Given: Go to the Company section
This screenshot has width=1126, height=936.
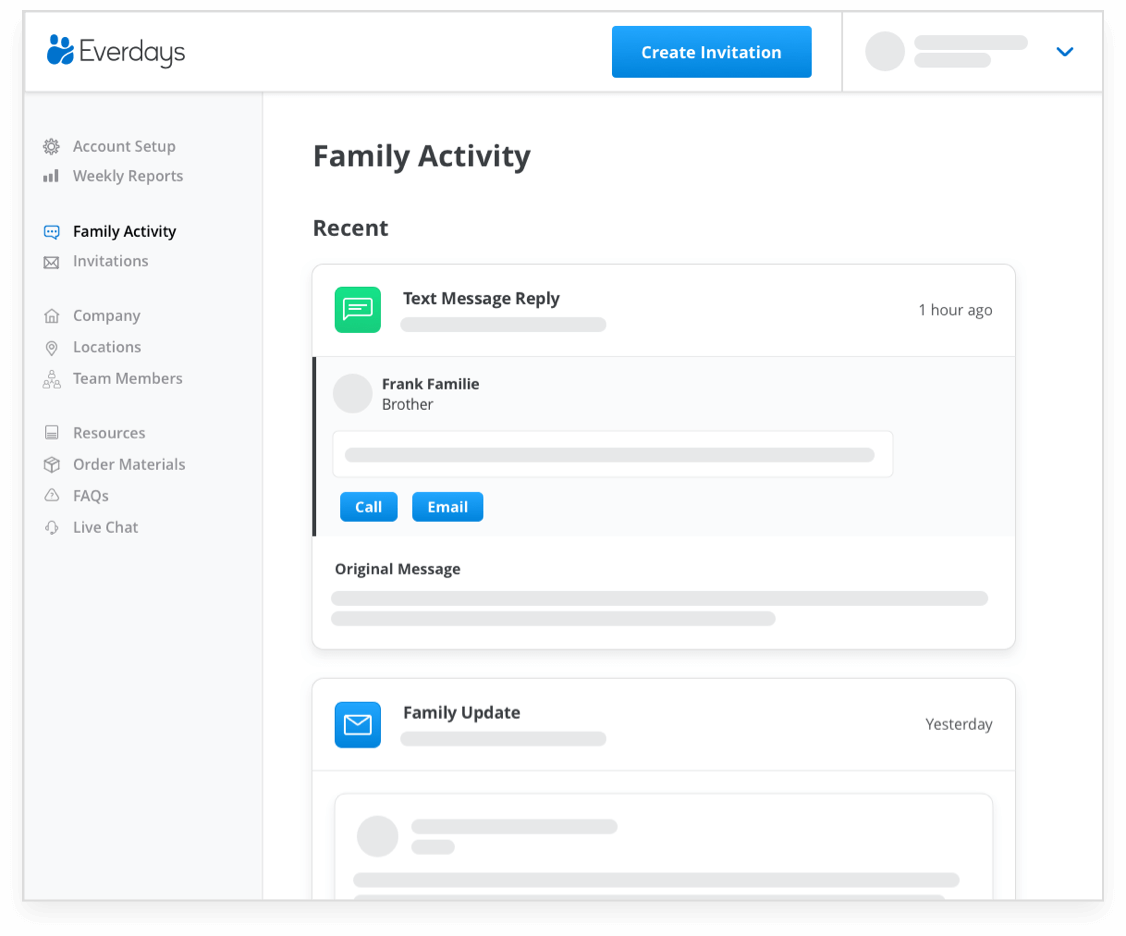Looking at the screenshot, I should 106,316.
